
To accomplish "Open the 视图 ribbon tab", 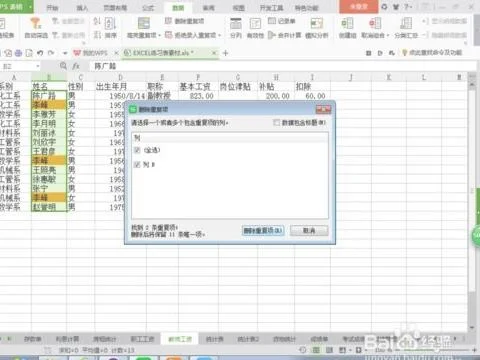I will (239, 8).
